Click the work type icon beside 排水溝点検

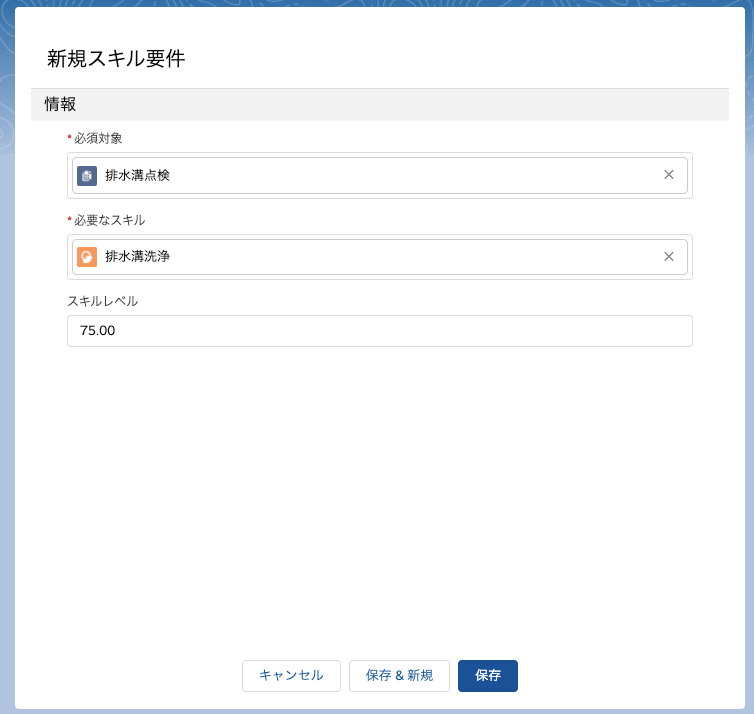(87, 175)
